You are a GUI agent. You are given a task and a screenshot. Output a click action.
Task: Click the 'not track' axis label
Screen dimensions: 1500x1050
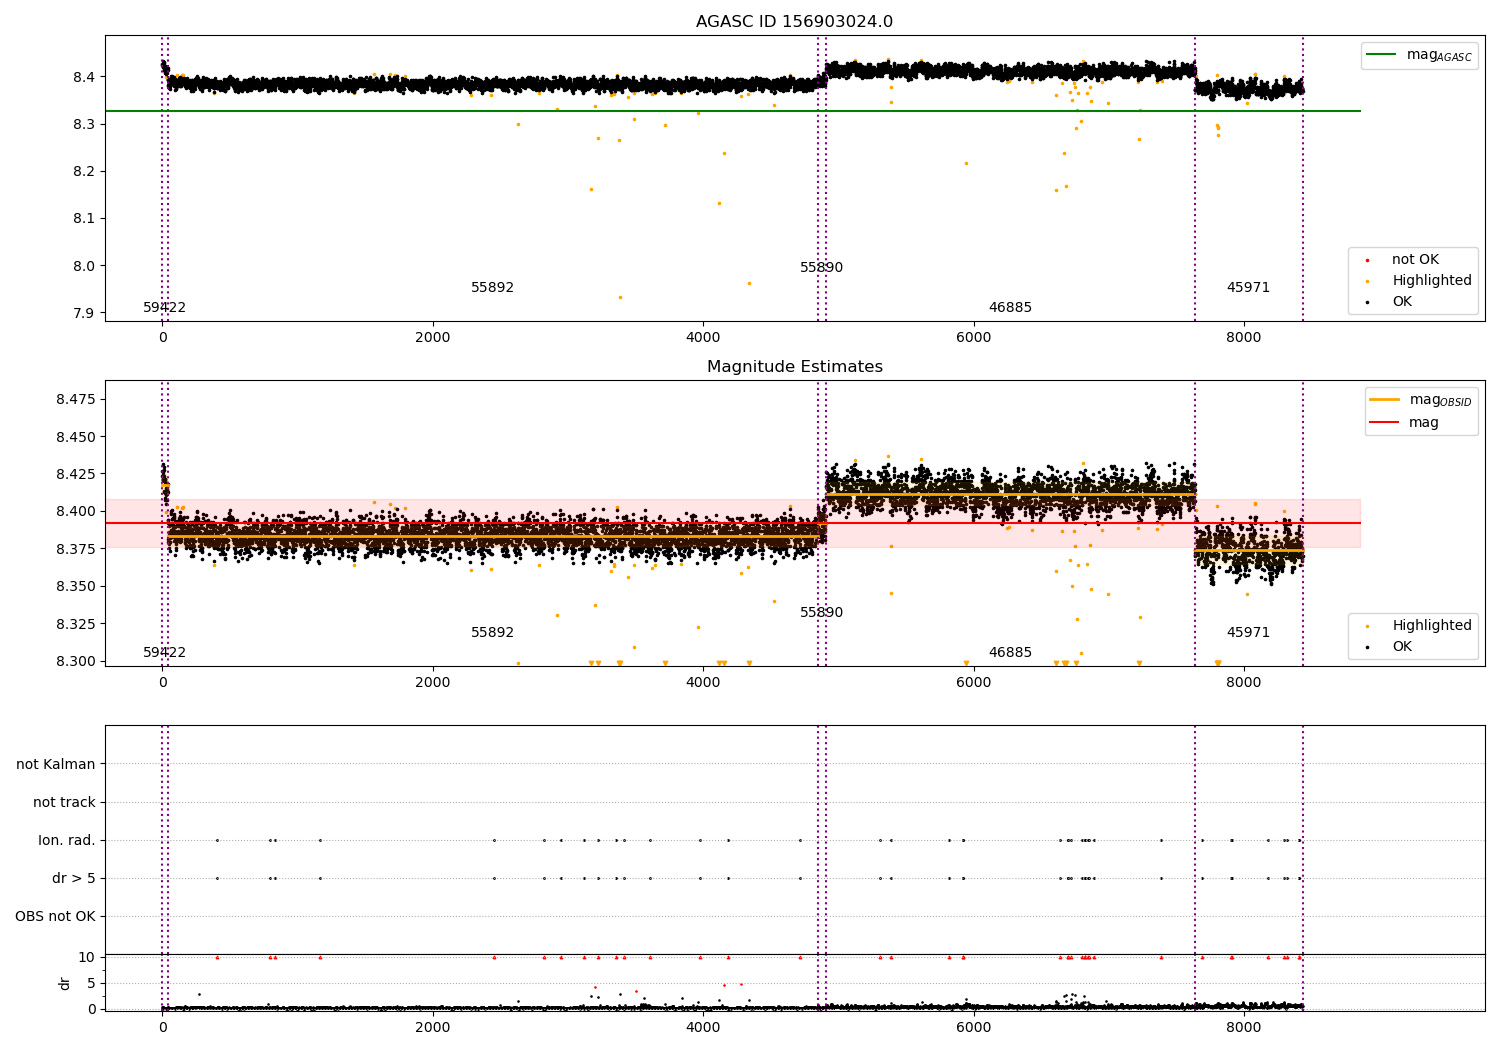[64, 802]
